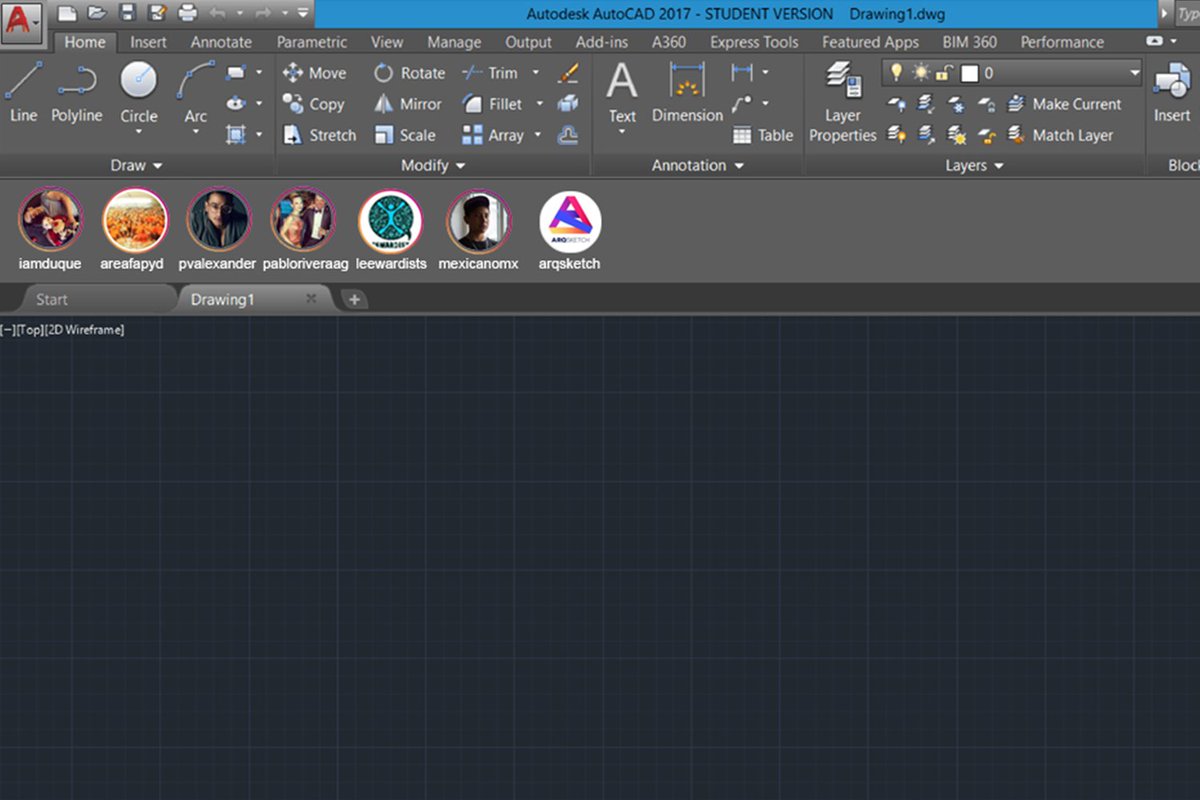Open the Trim dropdown arrow
The height and width of the screenshot is (800, 1200).
(535, 73)
